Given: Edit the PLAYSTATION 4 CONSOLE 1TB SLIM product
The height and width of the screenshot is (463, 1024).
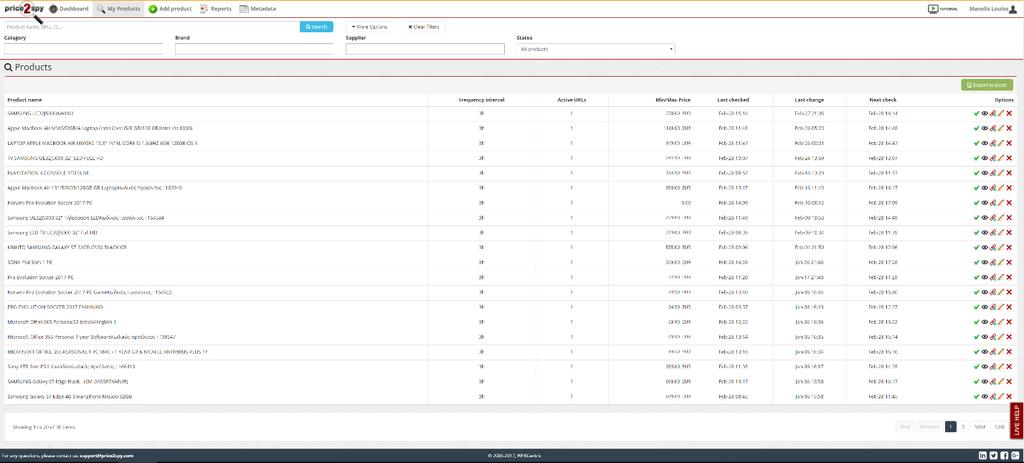Looking at the screenshot, I should (1000, 173).
